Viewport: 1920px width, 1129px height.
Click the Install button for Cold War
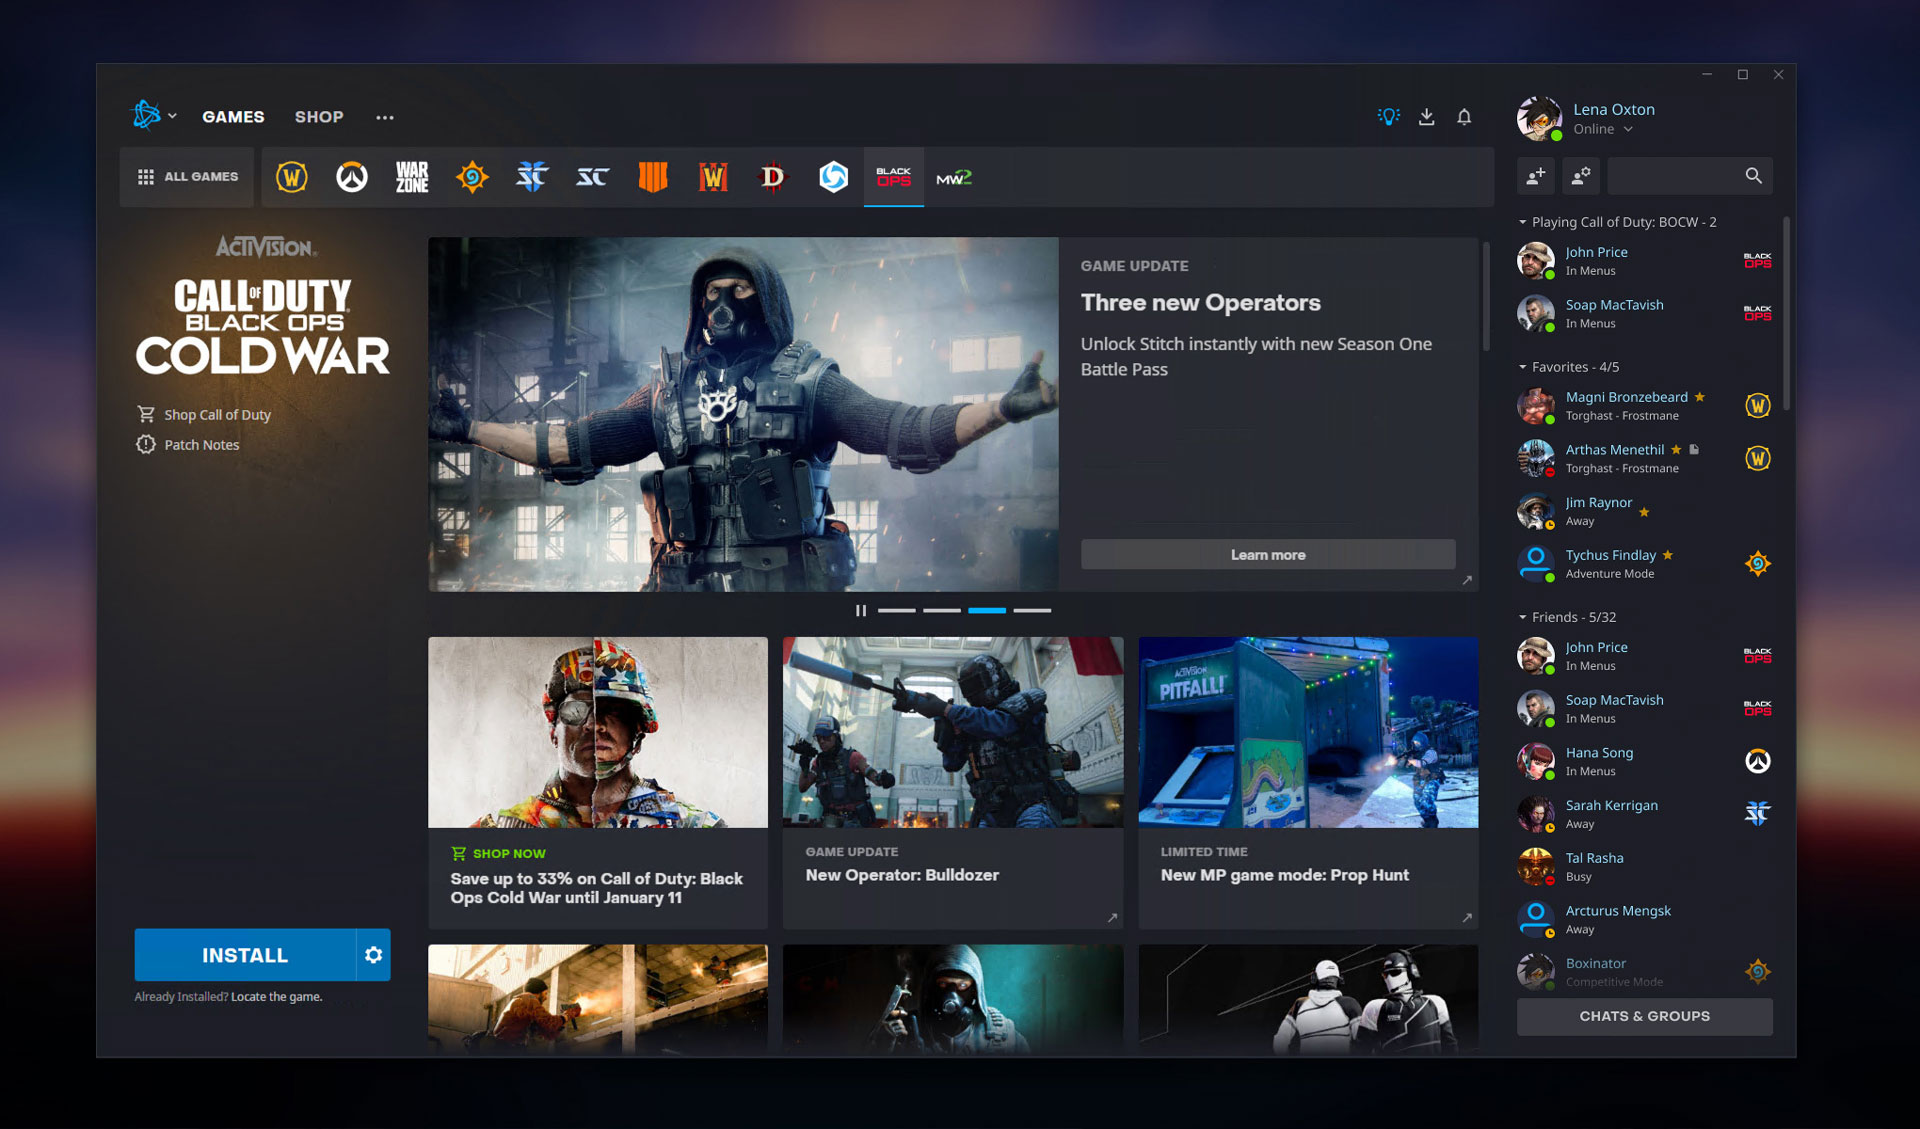(x=246, y=954)
